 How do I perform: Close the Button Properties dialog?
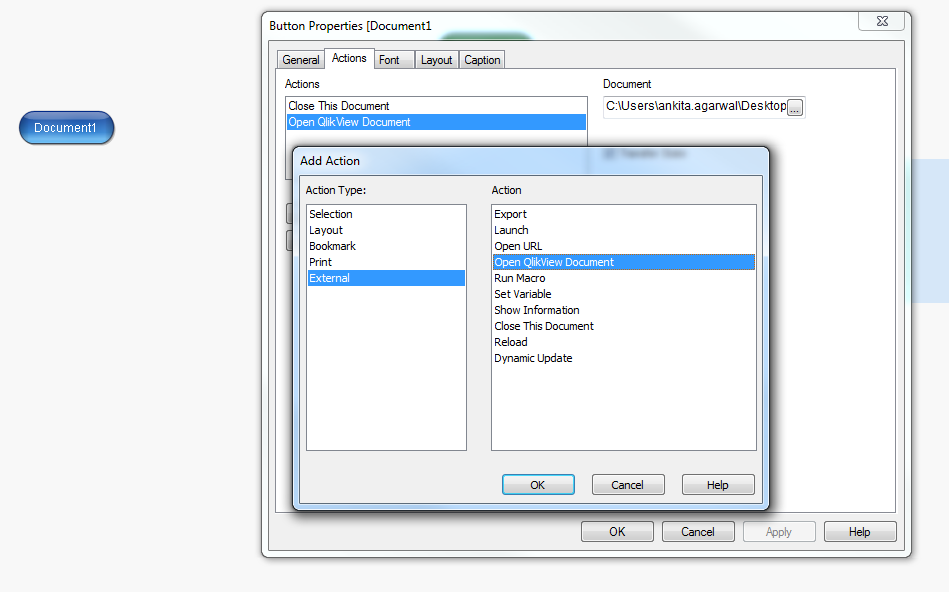(882, 21)
